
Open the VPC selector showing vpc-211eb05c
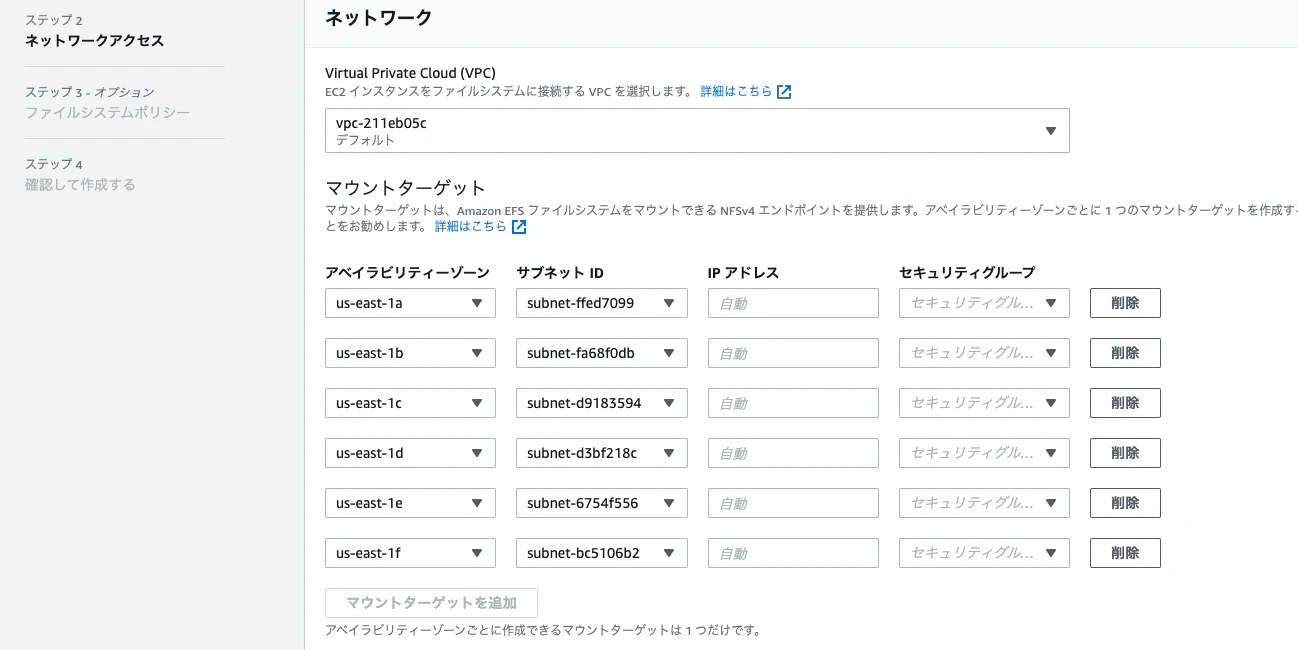click(x=697, y=131)
